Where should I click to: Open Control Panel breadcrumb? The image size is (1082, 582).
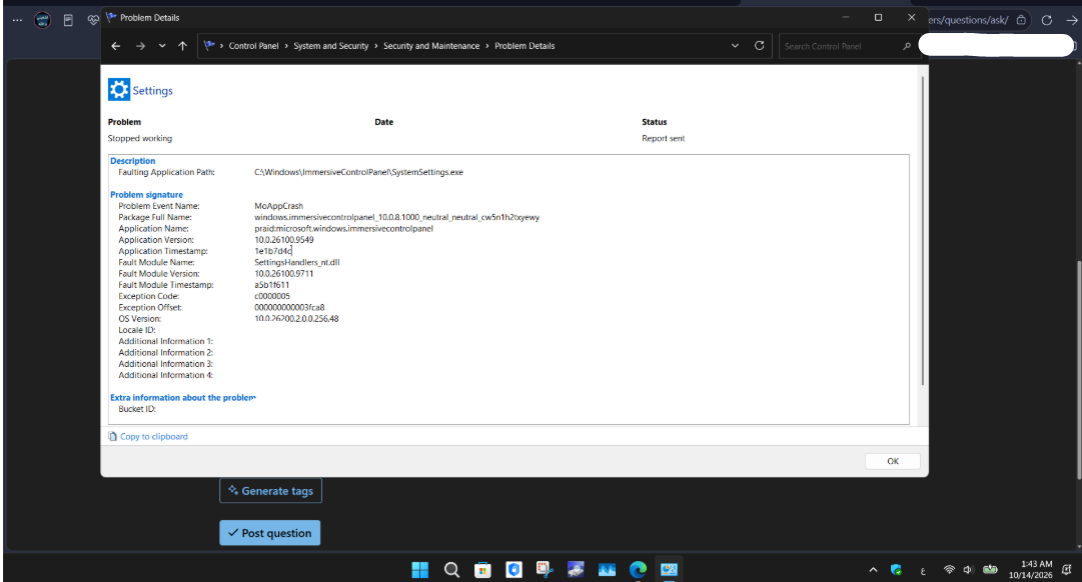click(x=253, y=46)
